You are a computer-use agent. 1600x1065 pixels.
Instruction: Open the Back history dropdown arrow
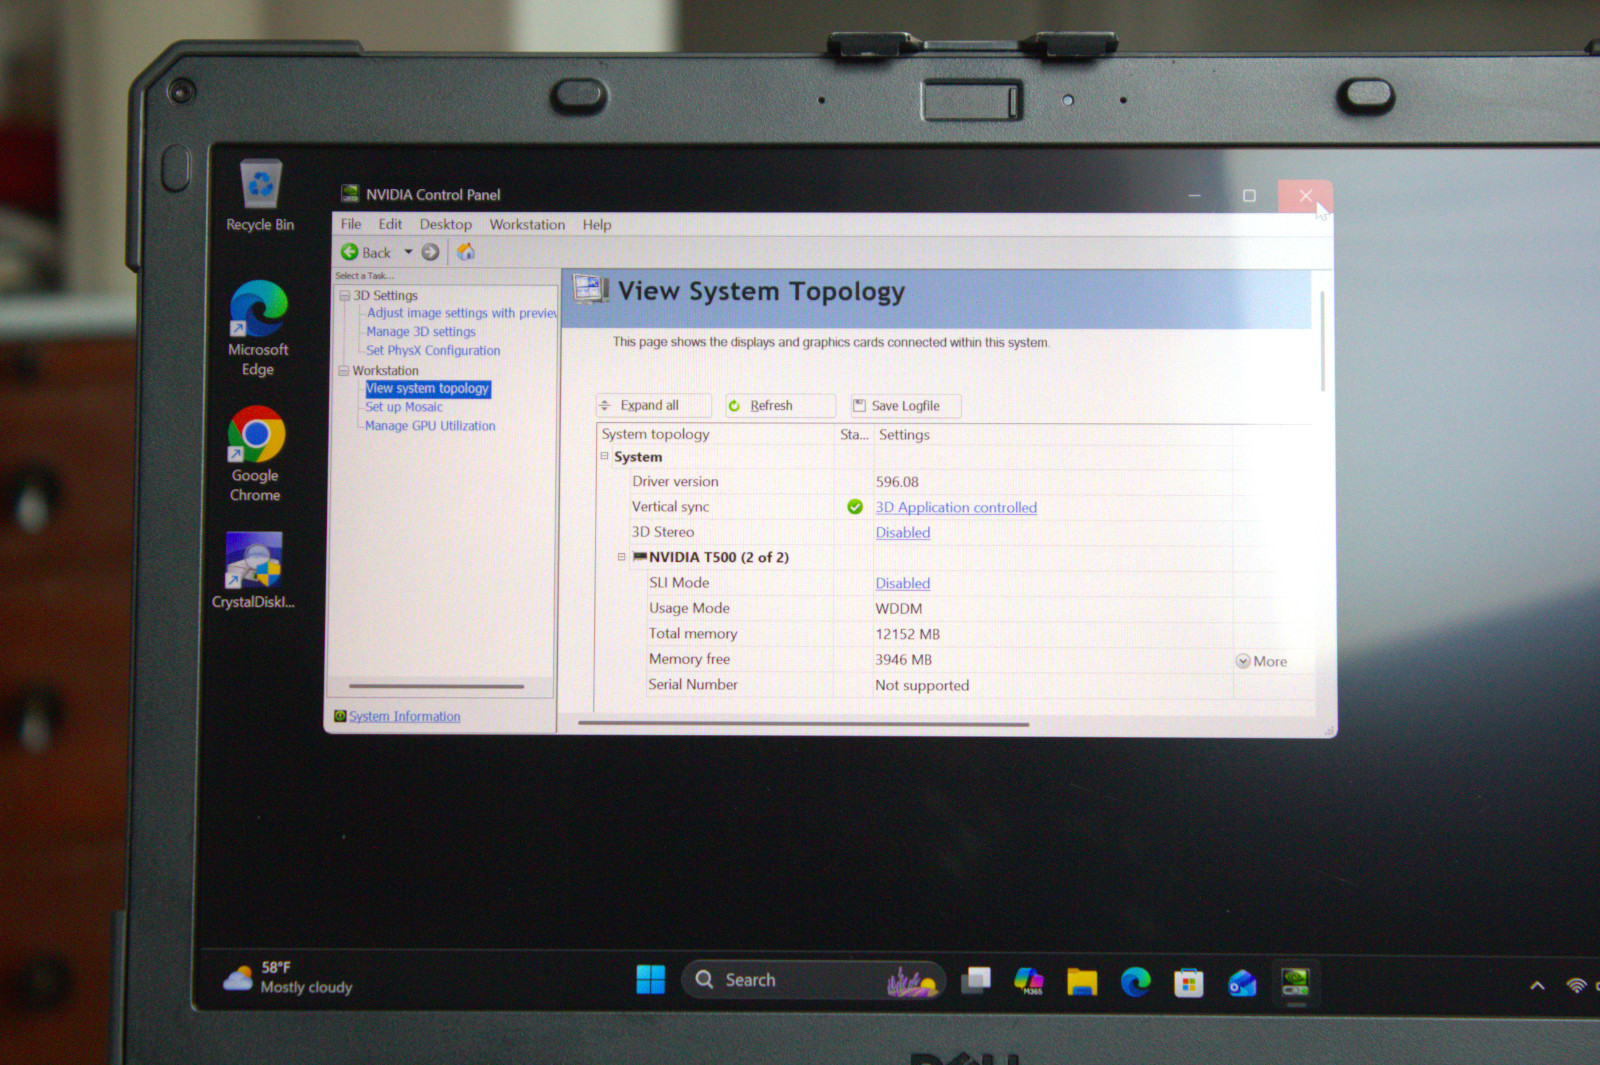(x=408, y=252)
